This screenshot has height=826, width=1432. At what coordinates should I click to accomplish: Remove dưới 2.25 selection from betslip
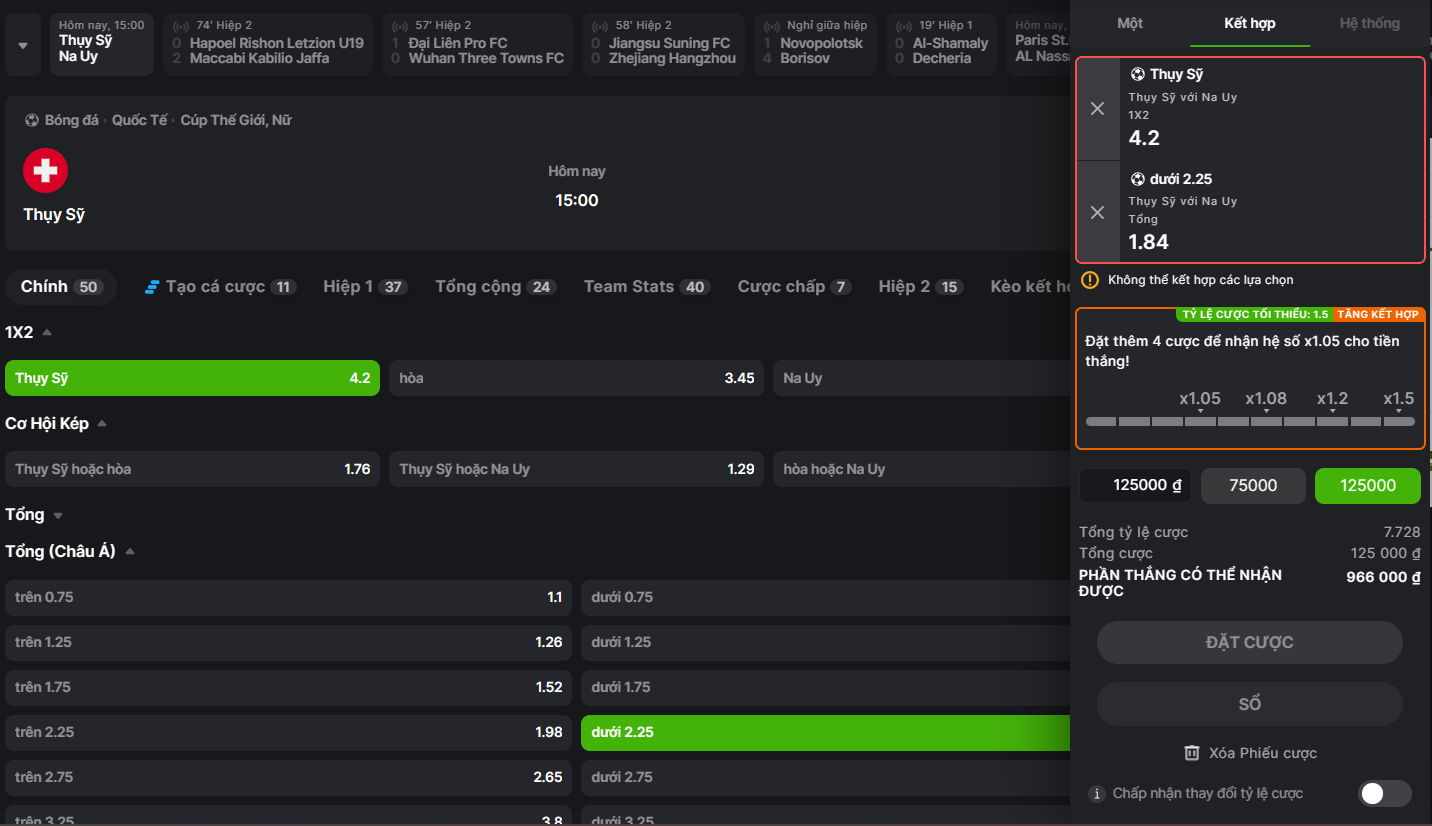point(1097,212)
